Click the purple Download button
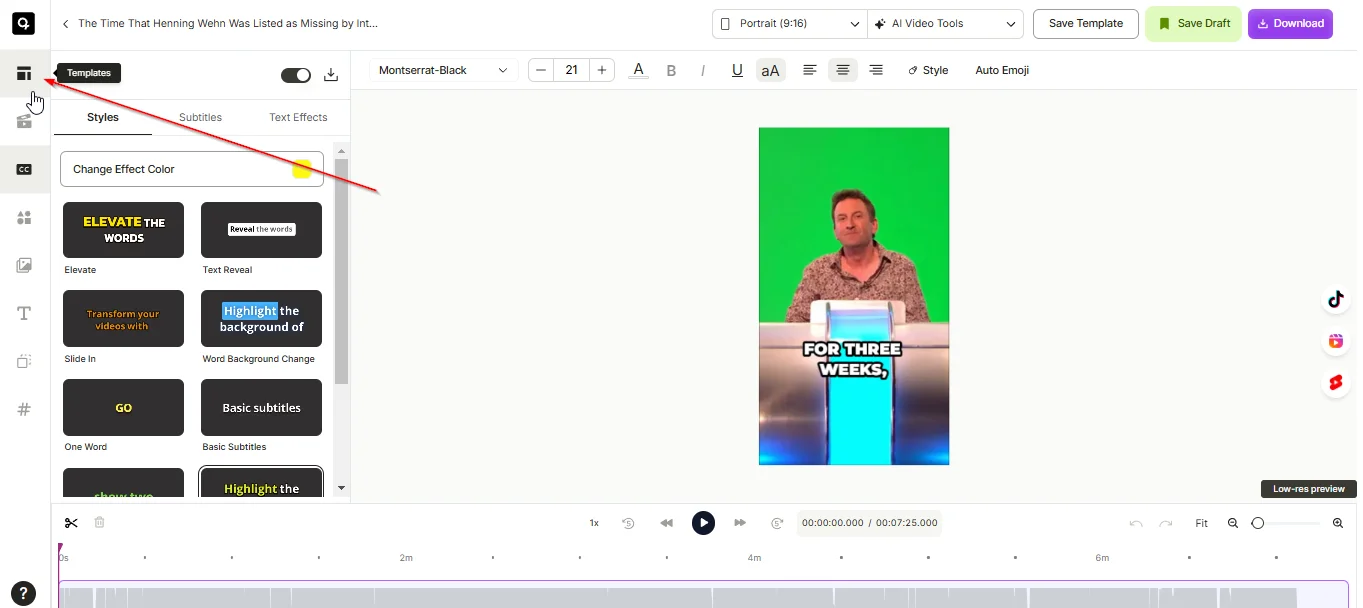Viewport: 1363px width, 608px height. point(1289,24)
